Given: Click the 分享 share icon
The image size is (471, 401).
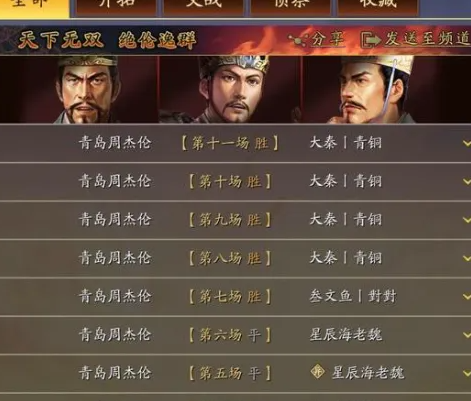Looking at the screenshot, I should pyautogui.click(x=298, y=40).
